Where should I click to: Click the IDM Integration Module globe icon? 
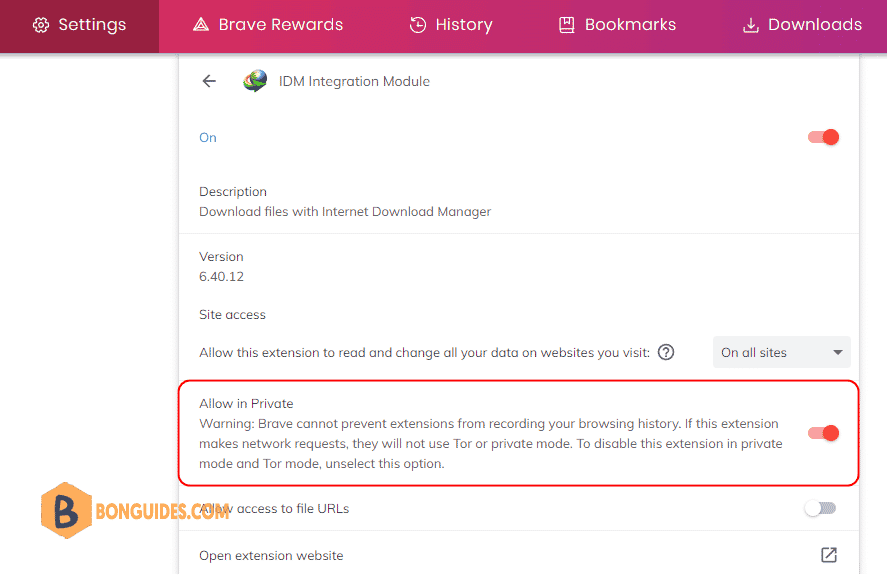coord(255,81)
